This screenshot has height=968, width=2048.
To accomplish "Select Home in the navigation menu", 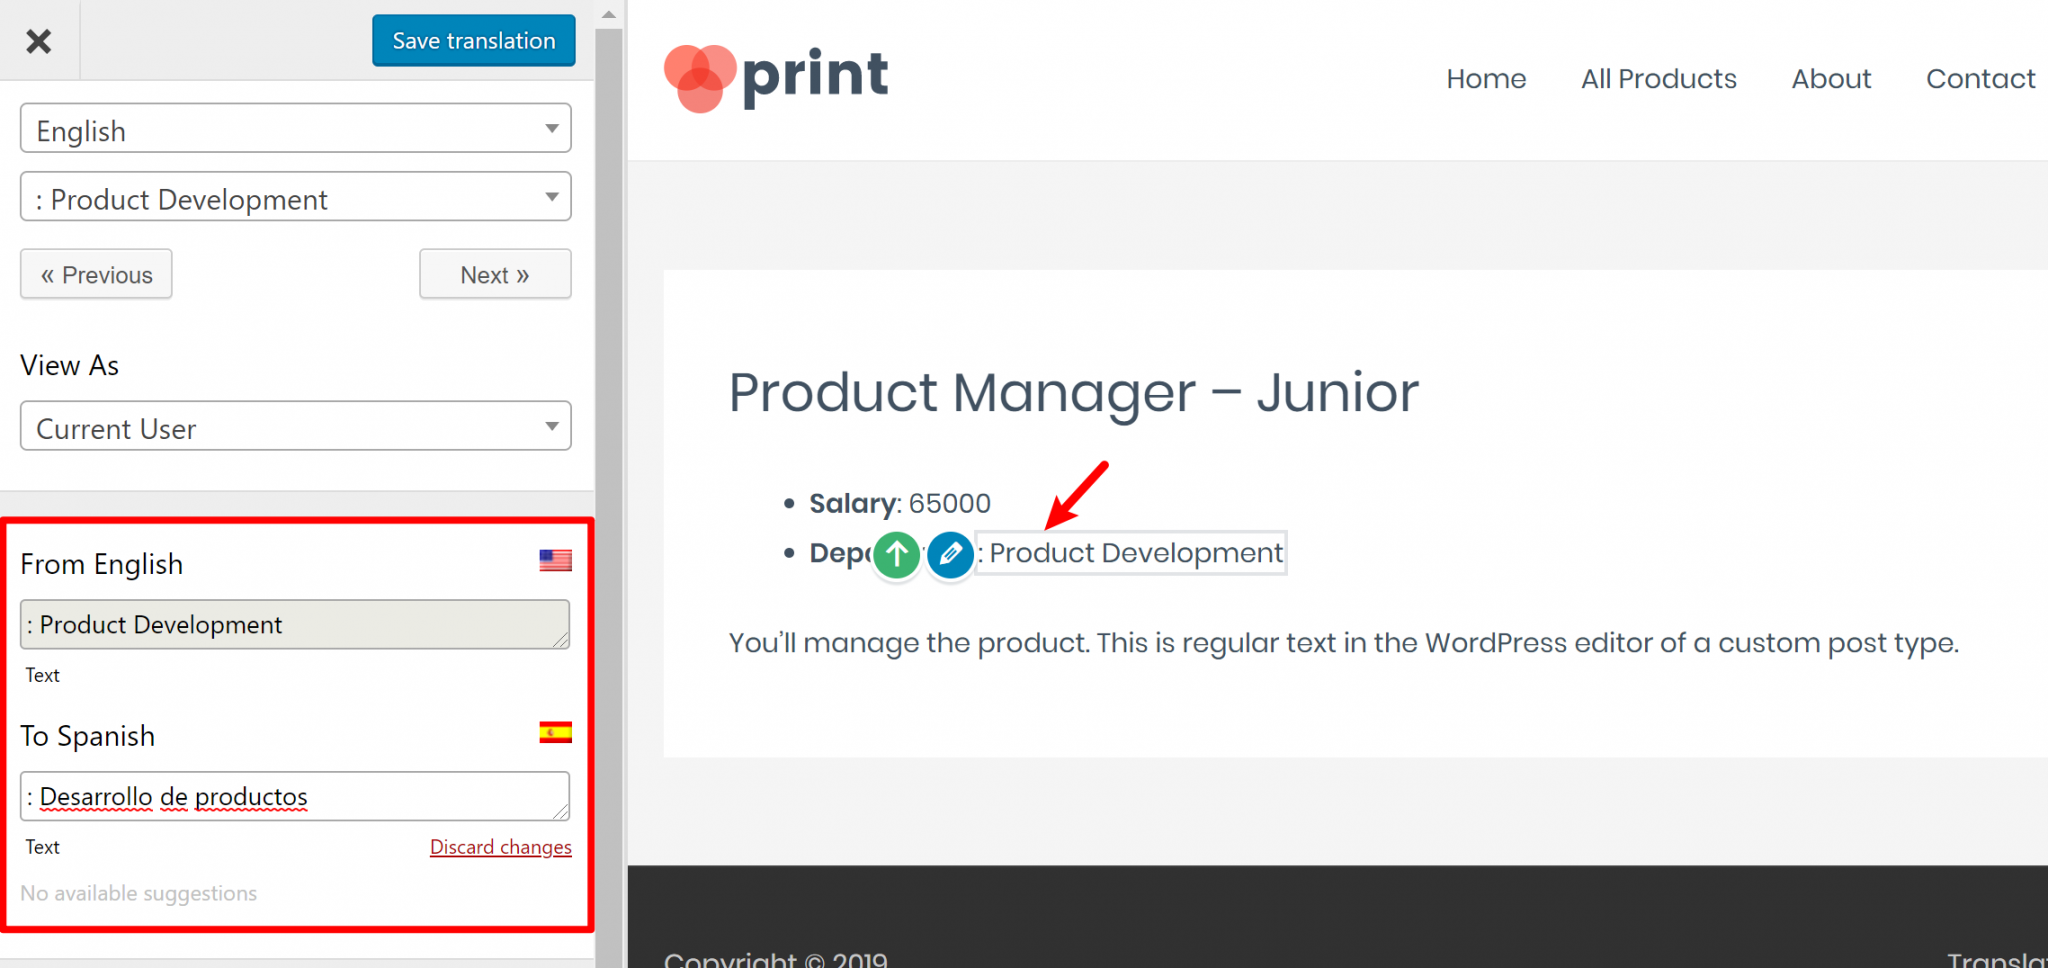I will pos(1485,78).
